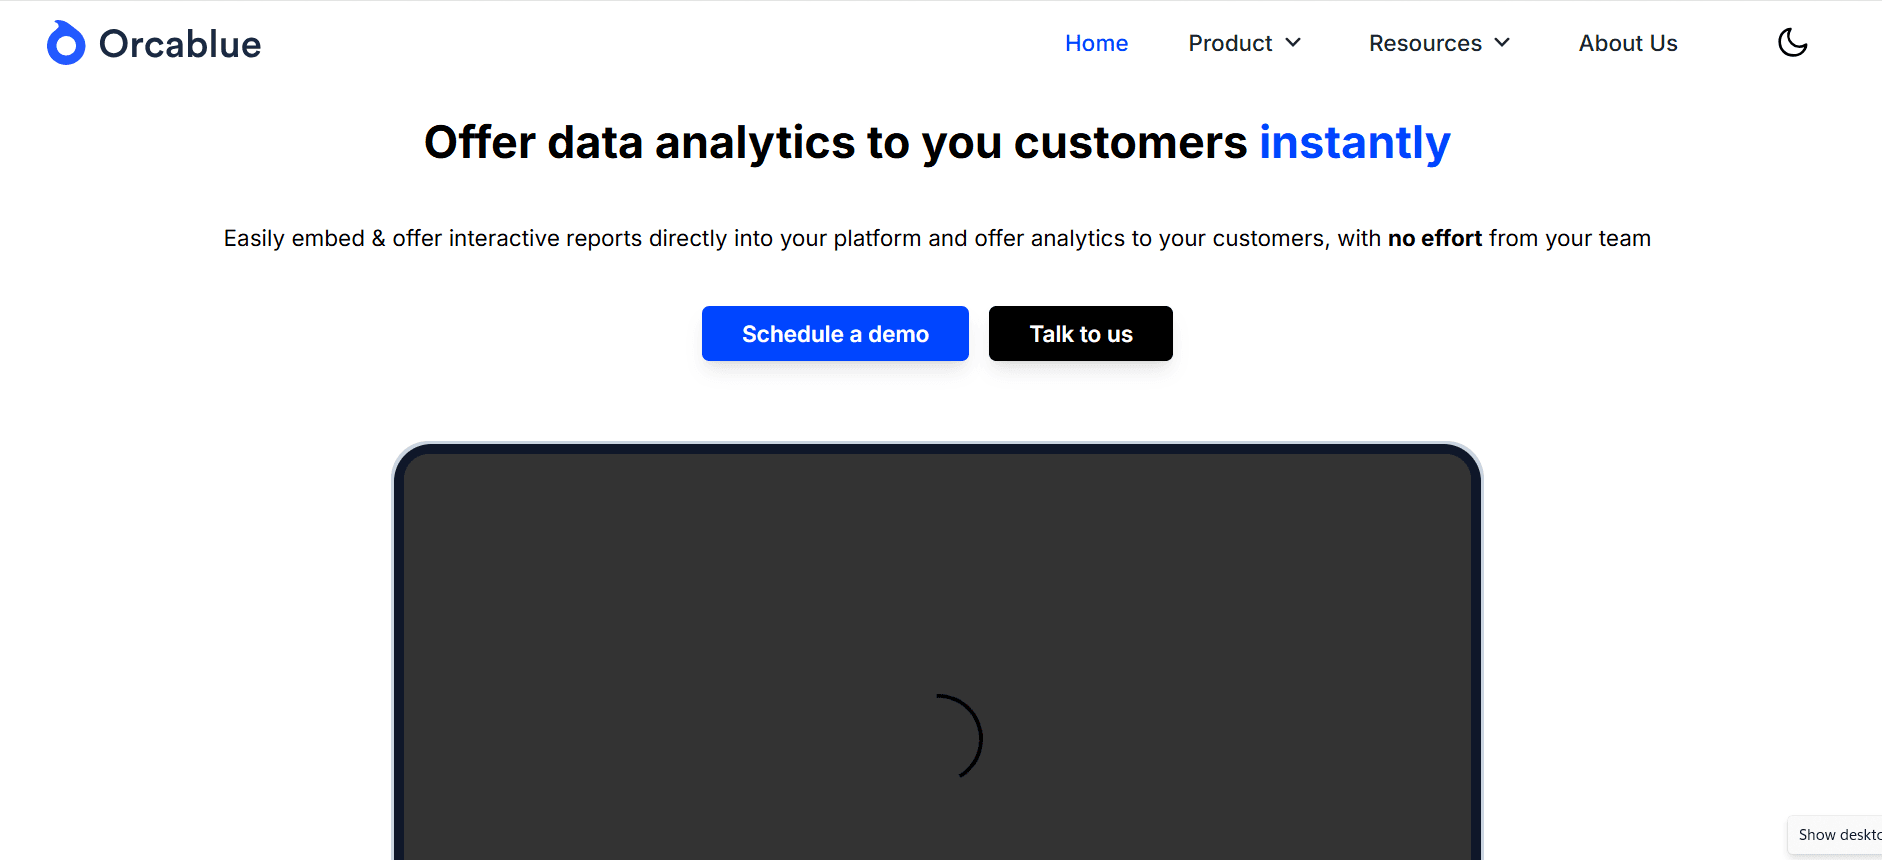Screen dimensions: 1882x860
Task: Click the word "customers" in the headline
Action: (x=1130, y=143)
